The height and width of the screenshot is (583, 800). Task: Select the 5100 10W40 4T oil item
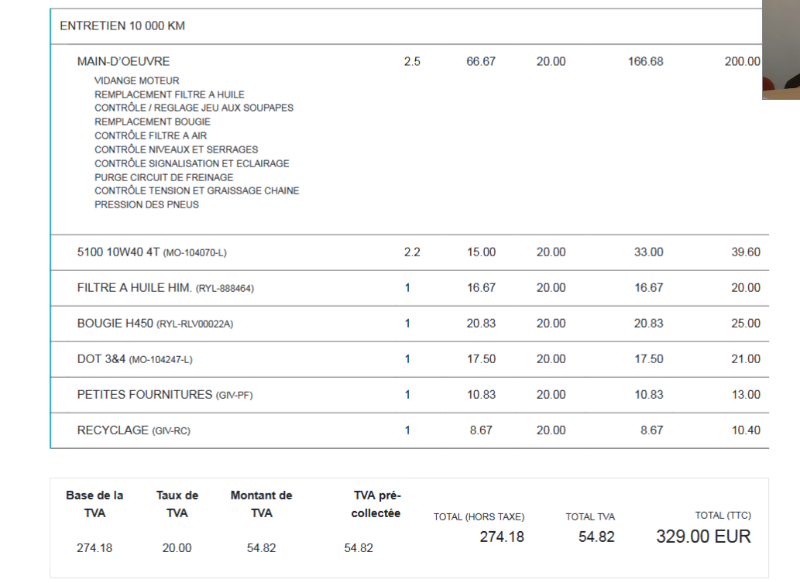coord(158,252)
